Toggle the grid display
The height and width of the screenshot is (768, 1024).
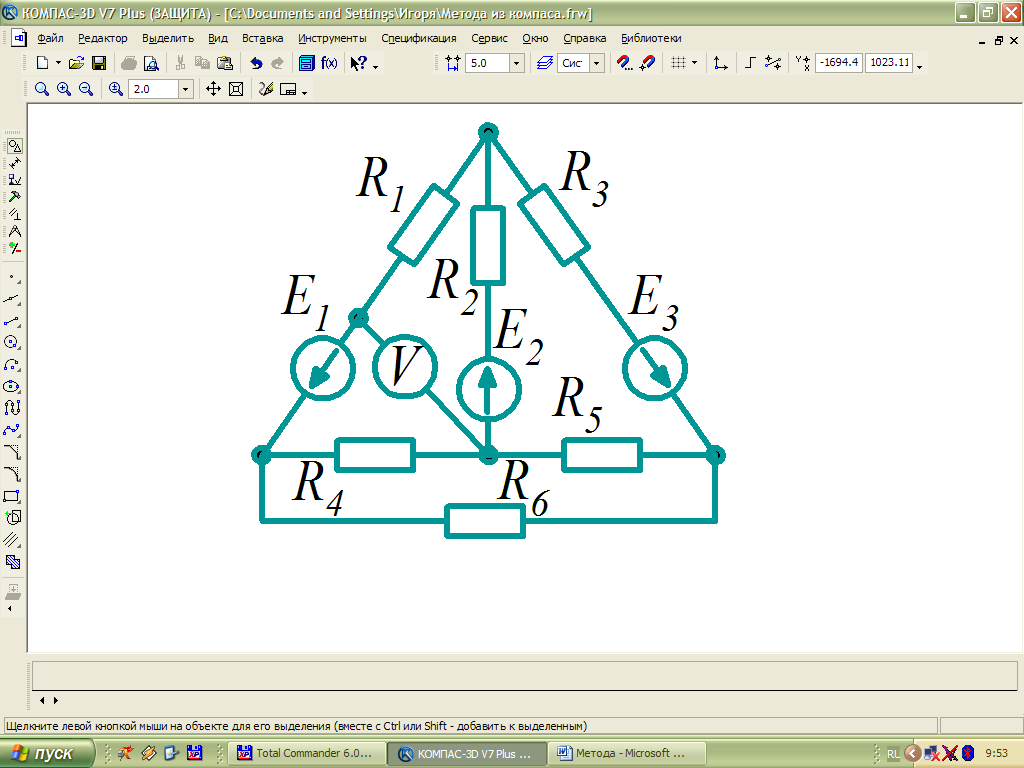point(679,63)
